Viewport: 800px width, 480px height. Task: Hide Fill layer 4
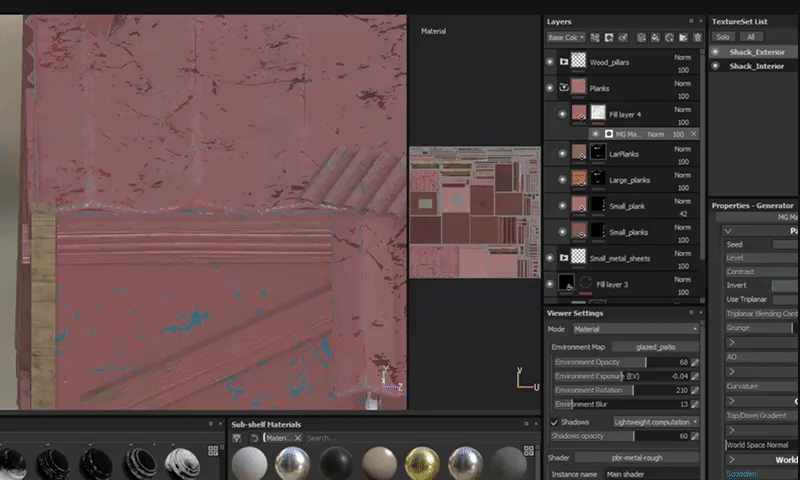point(562,114)
